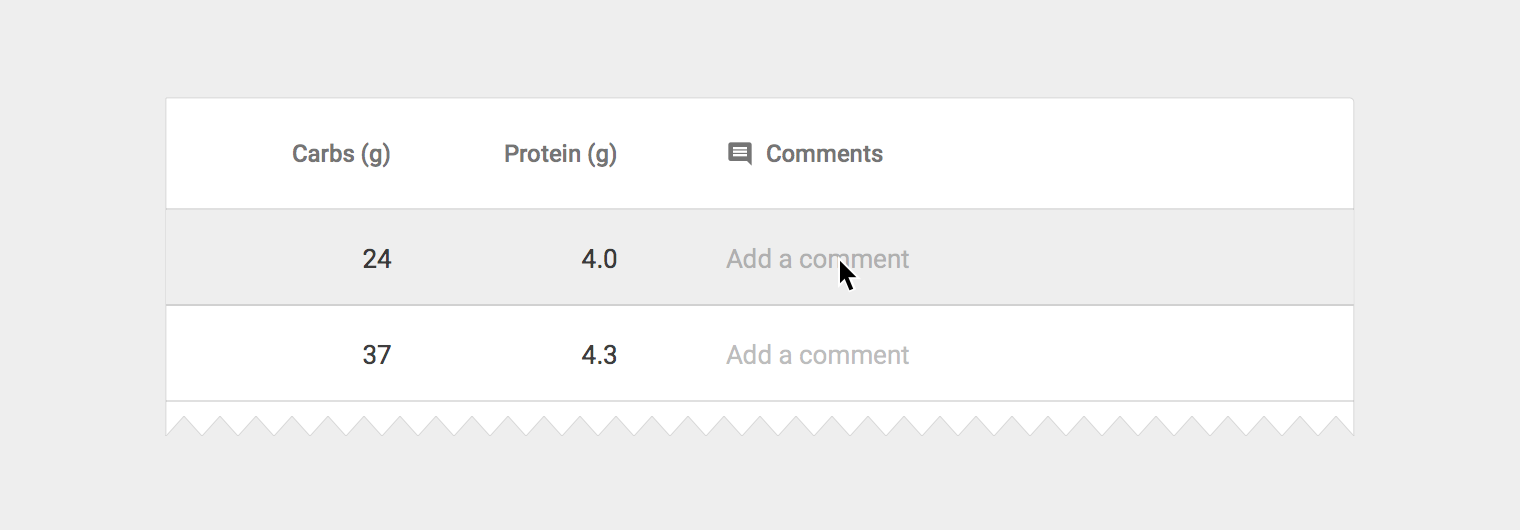Click the partial row above the torn edge
Screen dimensions: 1520x530
(760, 410)
